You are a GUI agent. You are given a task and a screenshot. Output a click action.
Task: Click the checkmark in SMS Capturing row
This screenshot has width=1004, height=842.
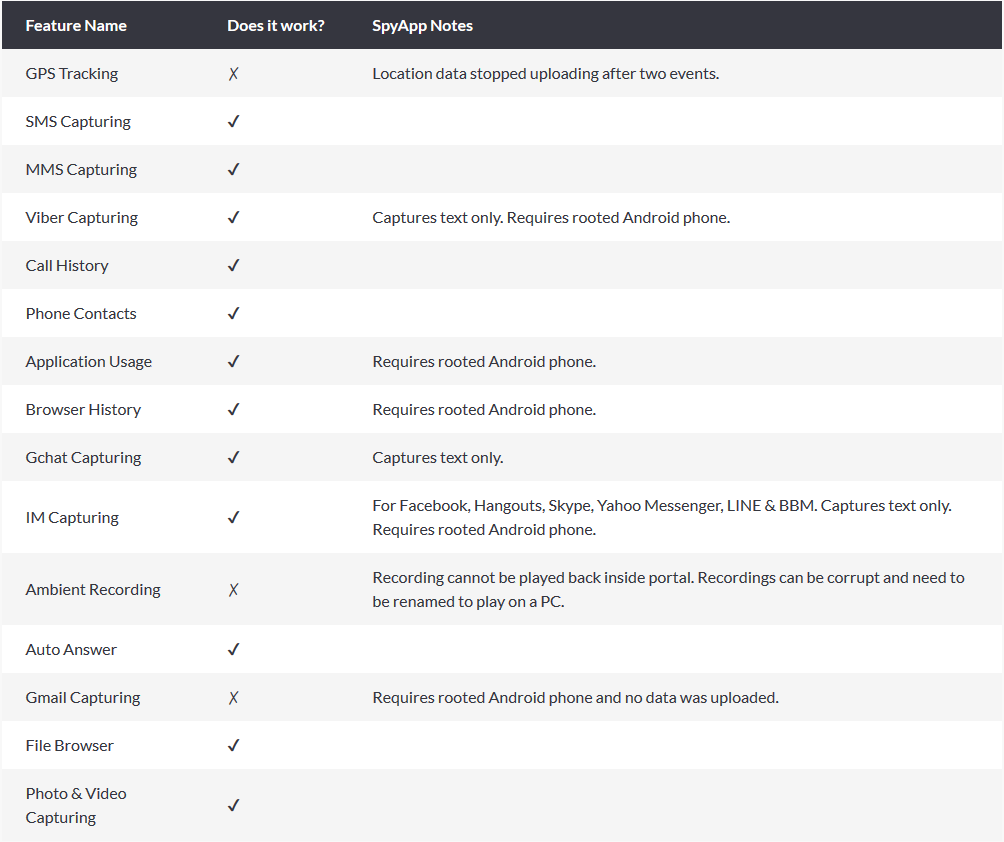click(x=233, y=122)
